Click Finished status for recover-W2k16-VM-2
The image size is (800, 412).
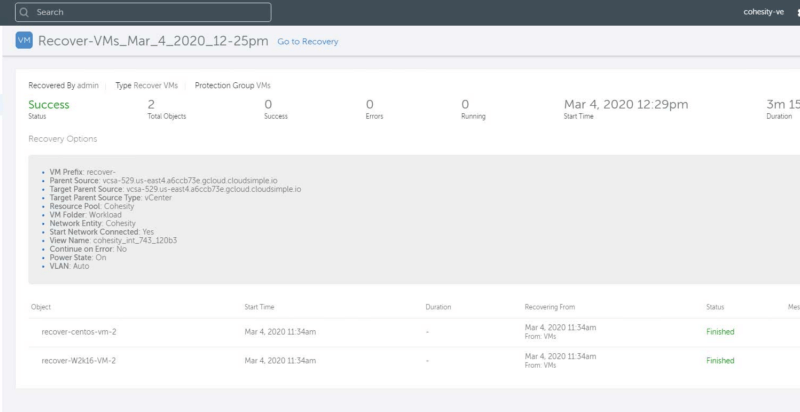(720, 360)
